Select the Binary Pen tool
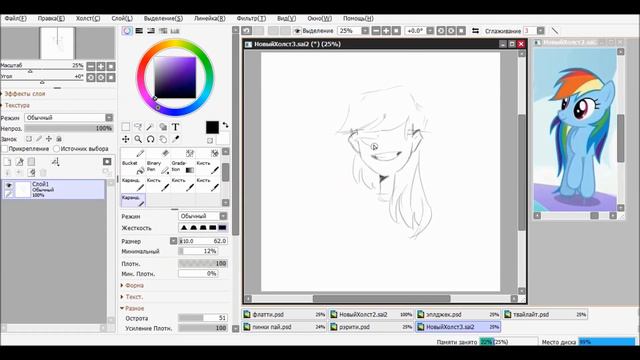 (158, 167)
